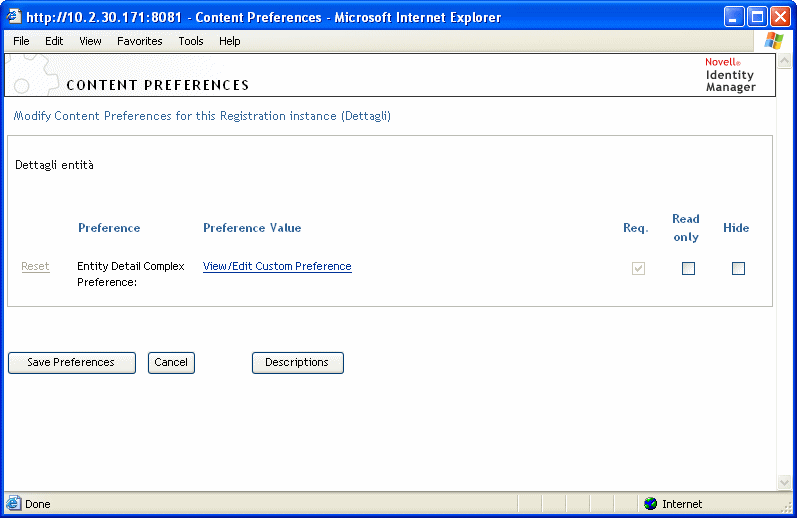
Task: Click 'Entity Detail Complex Preference:' label
Action: (131, 274)
